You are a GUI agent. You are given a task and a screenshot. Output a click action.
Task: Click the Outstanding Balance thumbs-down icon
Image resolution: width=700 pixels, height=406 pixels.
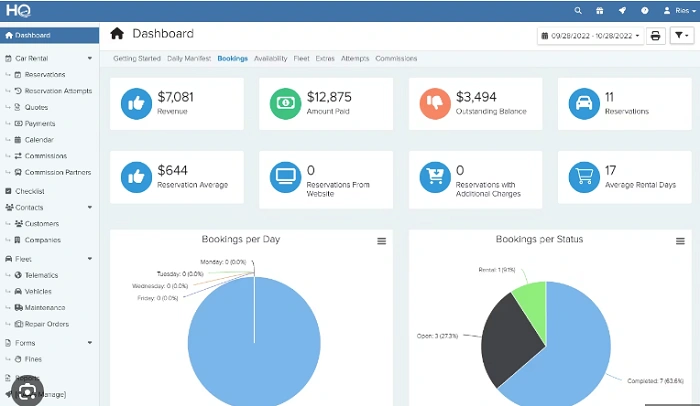[434, 102]
